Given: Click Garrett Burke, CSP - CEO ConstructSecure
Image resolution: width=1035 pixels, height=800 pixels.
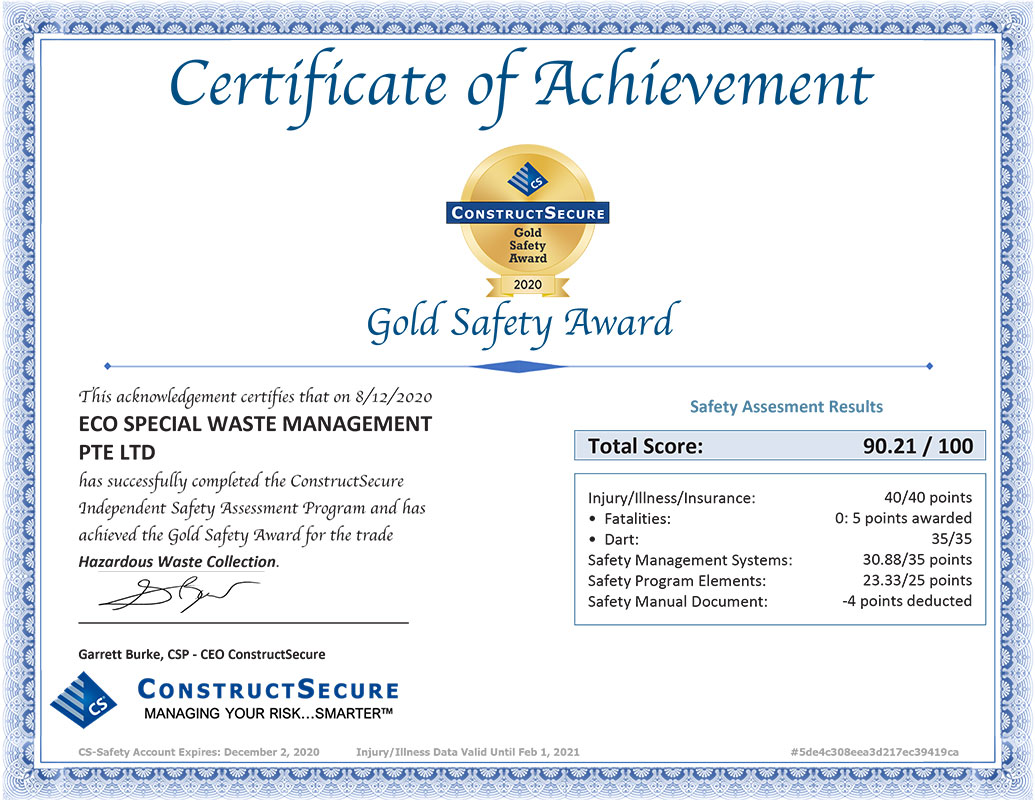Looking at the screenshot, I should (x=202, y=654).
